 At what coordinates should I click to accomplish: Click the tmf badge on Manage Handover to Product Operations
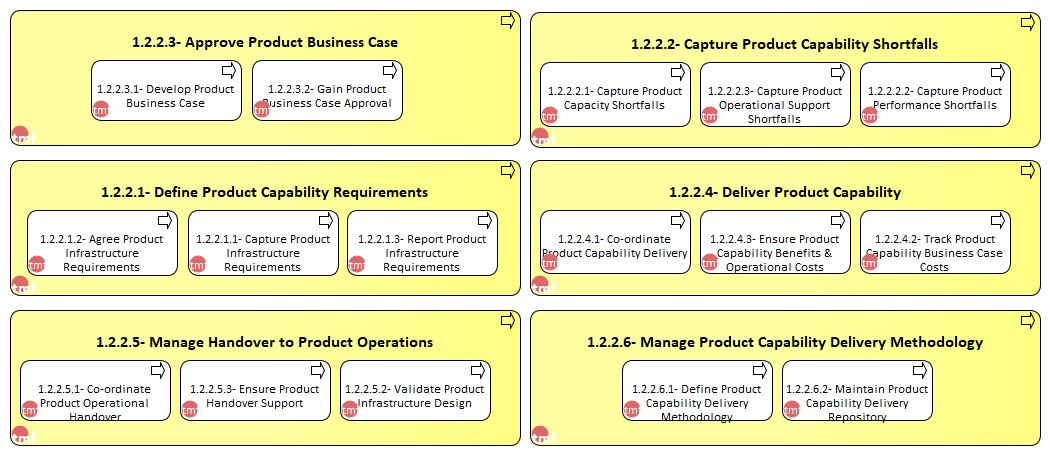coord(20,434)
